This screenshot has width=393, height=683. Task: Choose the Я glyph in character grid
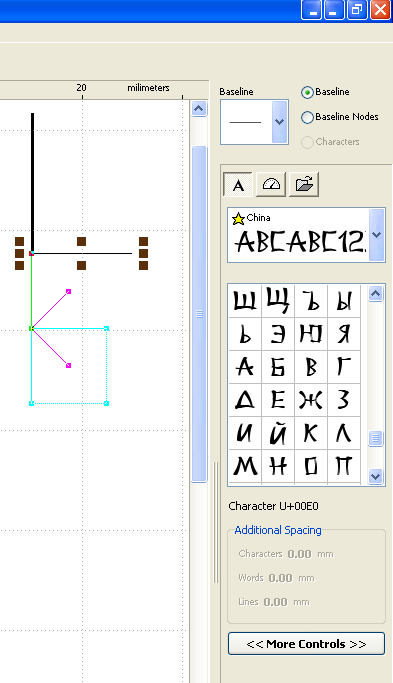click(344, 334)
